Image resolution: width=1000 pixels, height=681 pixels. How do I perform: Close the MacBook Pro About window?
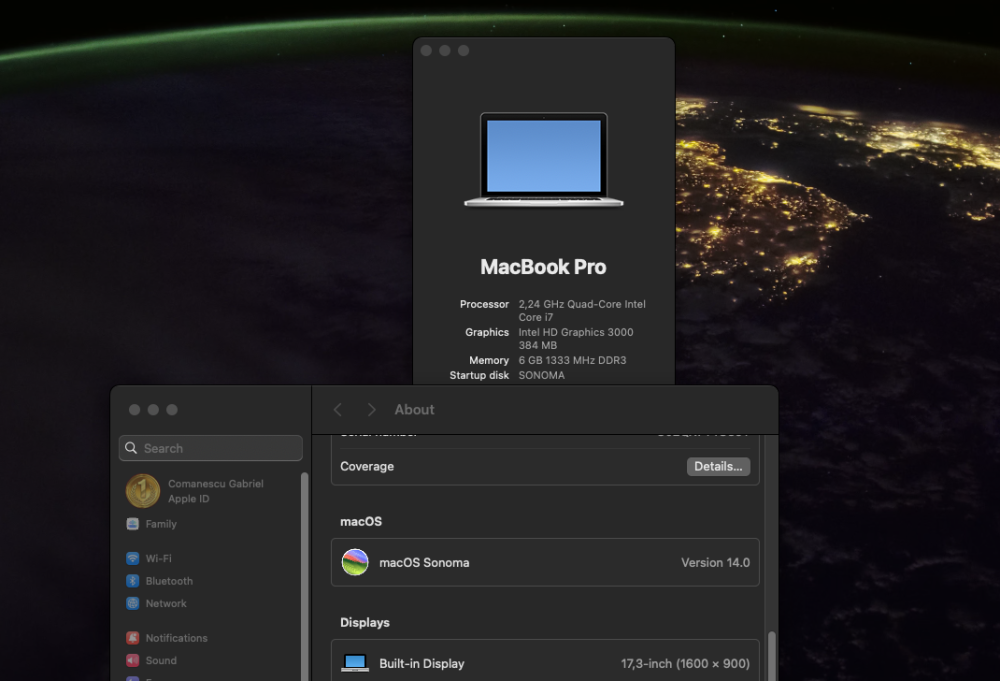click(427, 50)
